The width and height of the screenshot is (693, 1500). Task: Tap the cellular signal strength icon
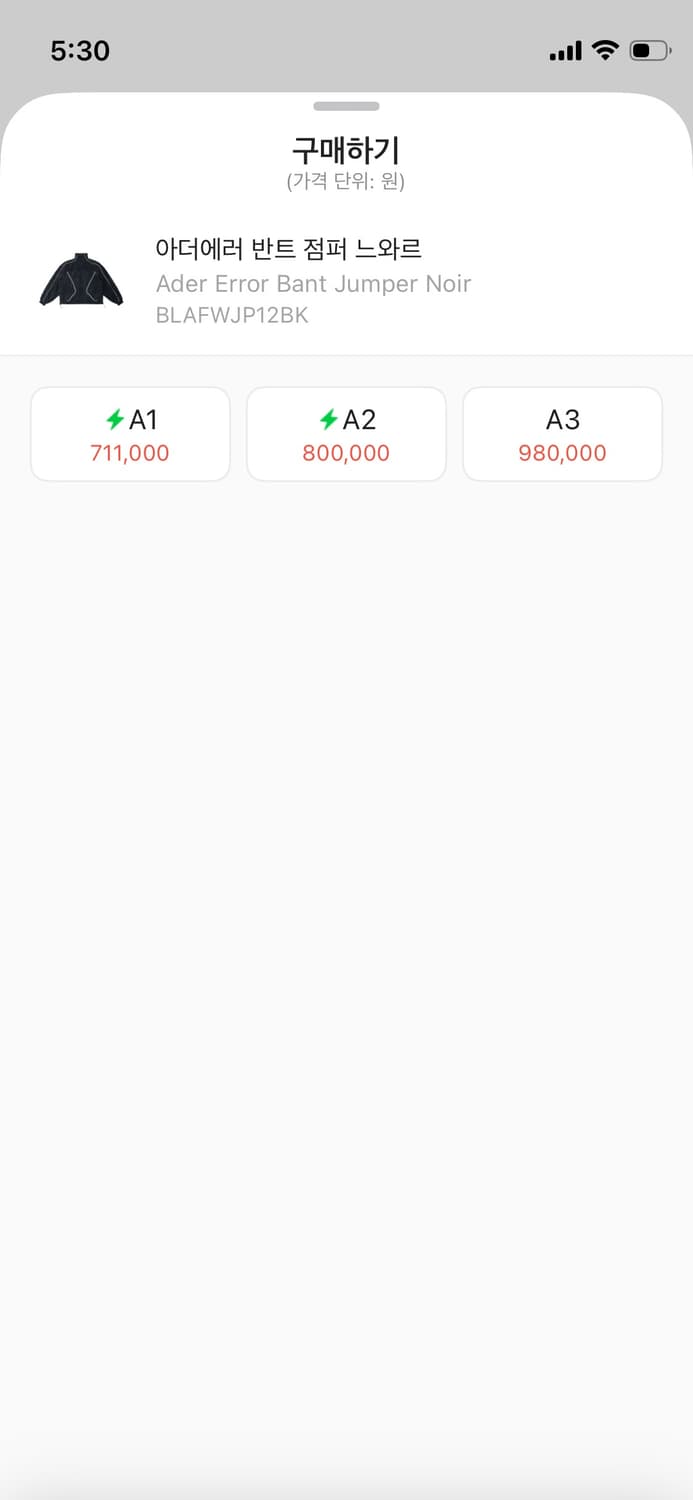[x=565, y=51]
